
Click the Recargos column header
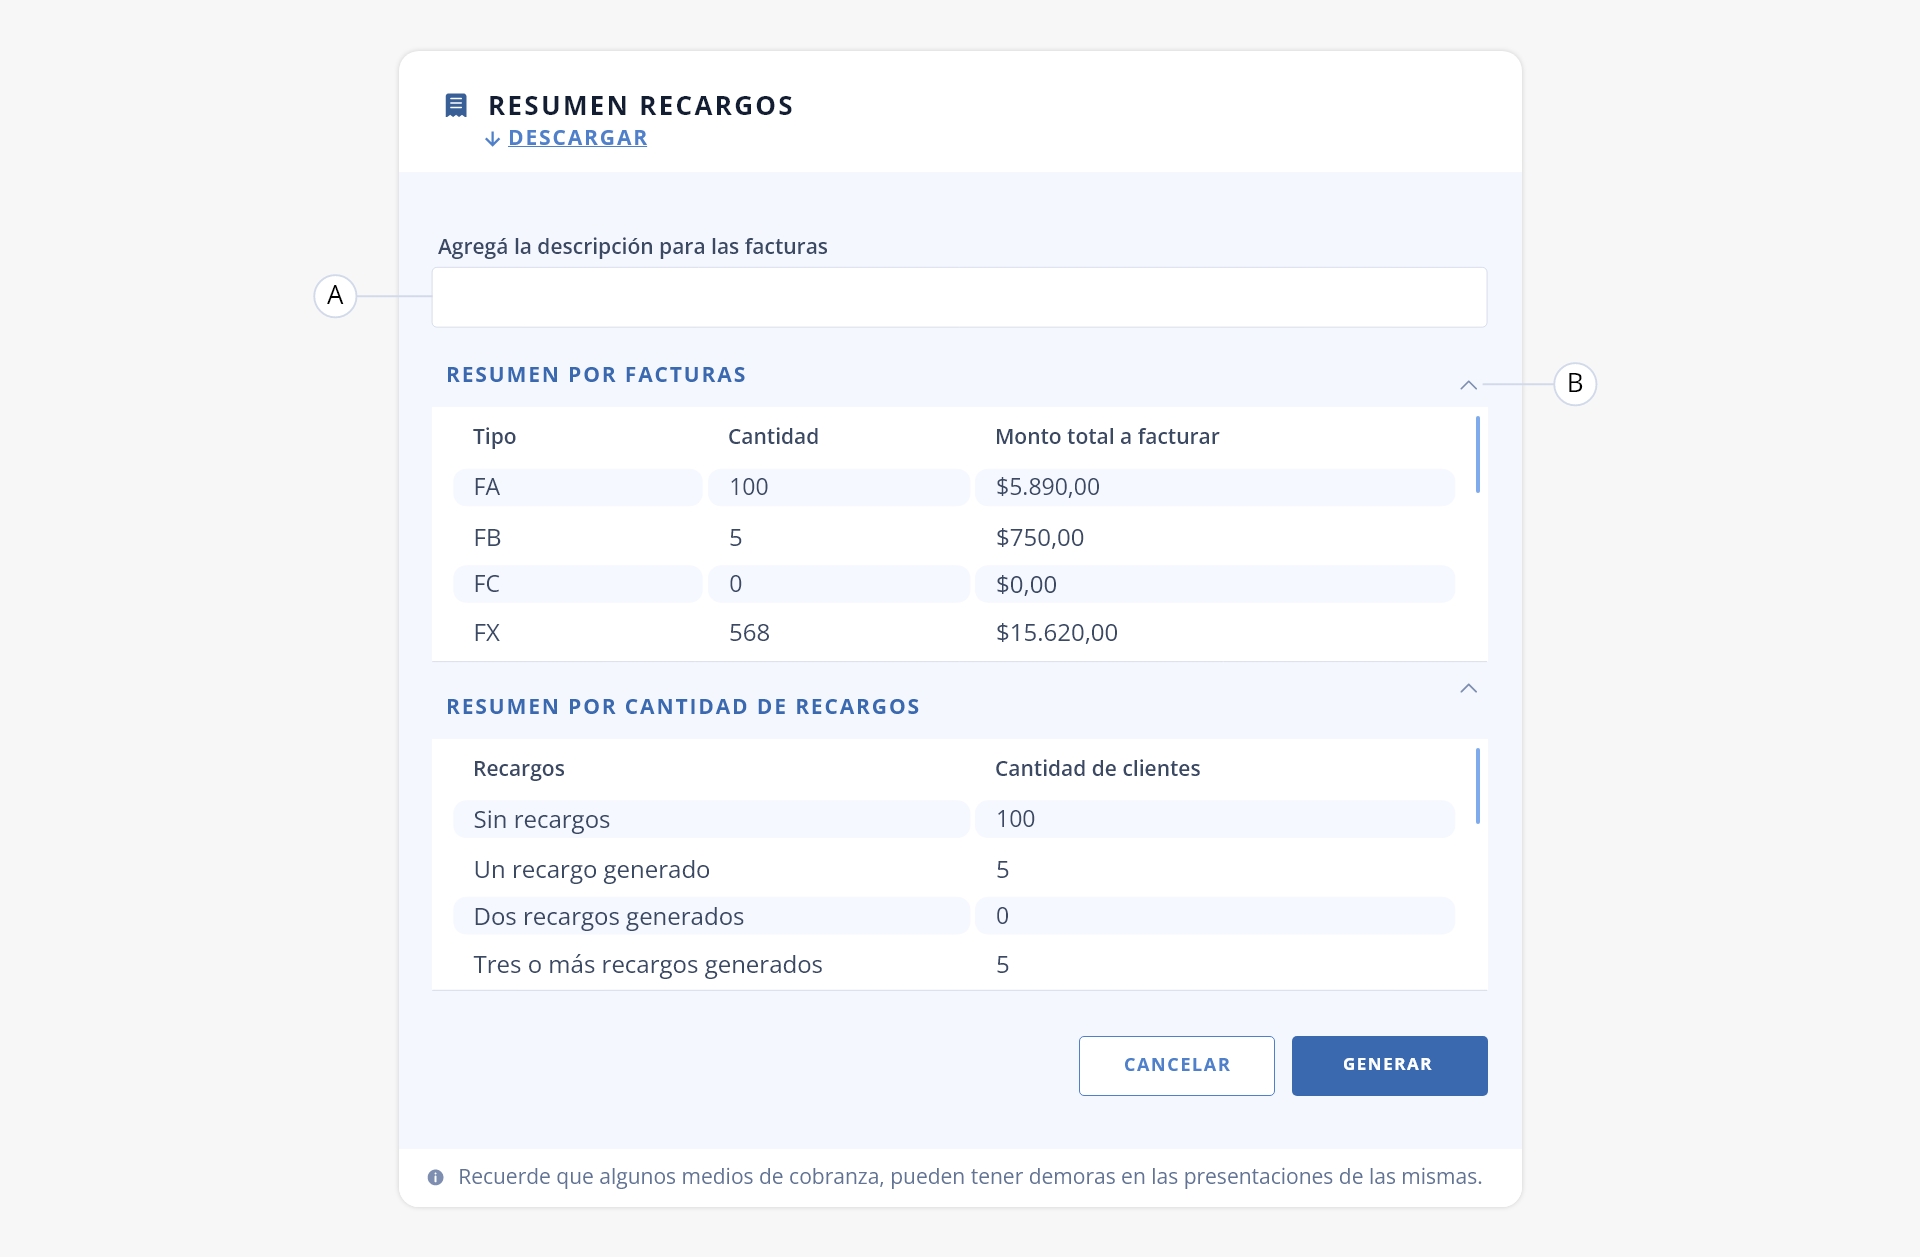pos(518,768)
